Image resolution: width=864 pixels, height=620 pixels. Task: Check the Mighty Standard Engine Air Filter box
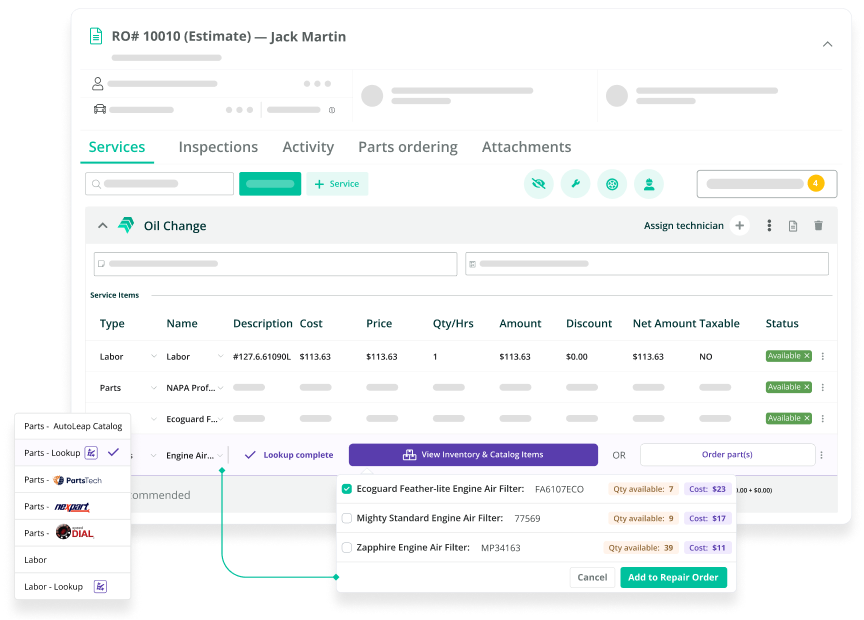click(x=347, y=518)
